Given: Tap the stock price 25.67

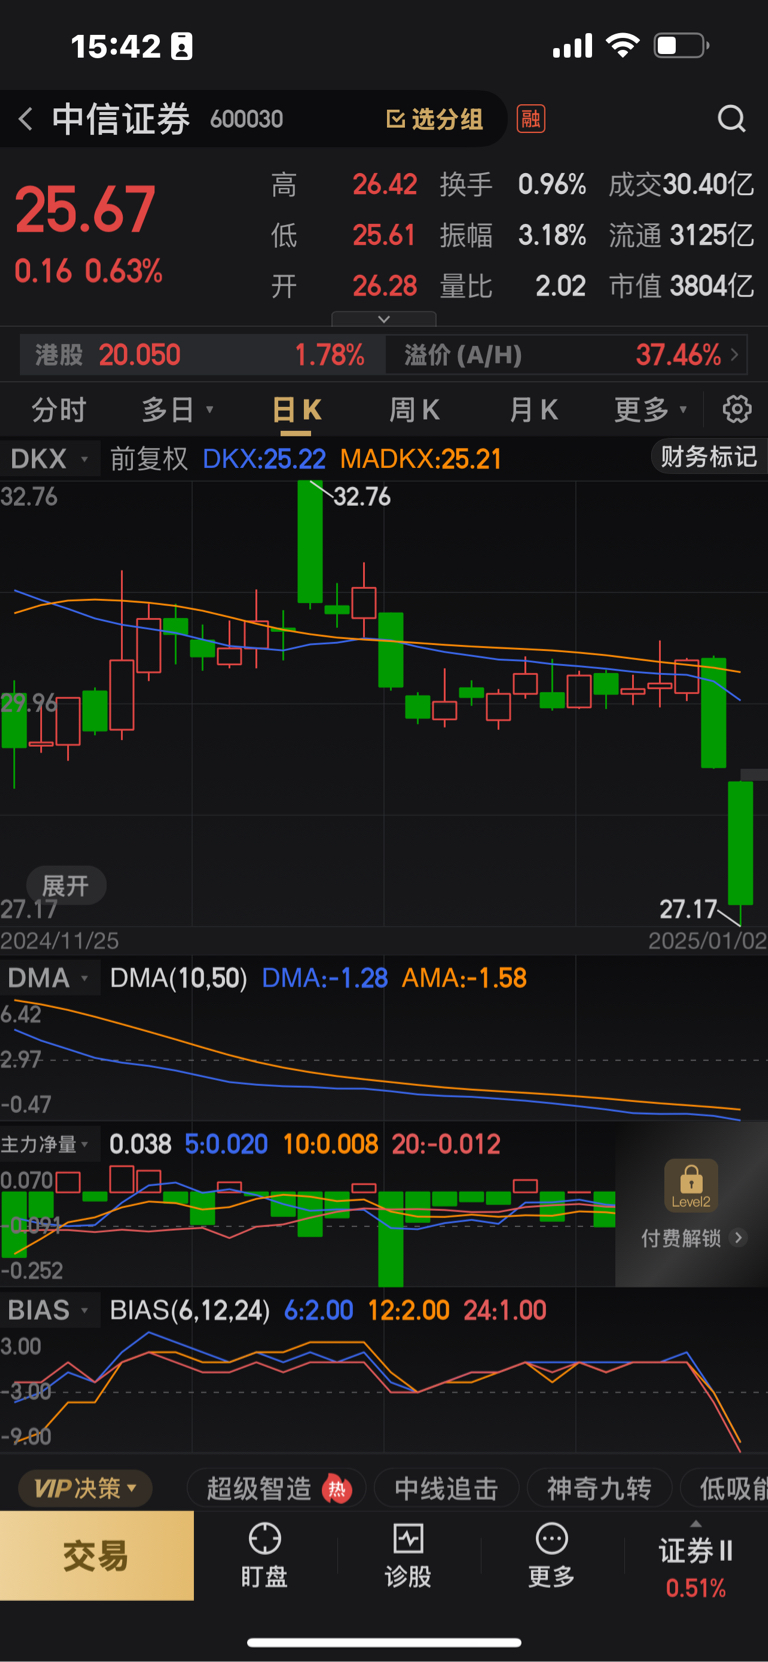Looking at the screenshot, I should click(86, 210).
